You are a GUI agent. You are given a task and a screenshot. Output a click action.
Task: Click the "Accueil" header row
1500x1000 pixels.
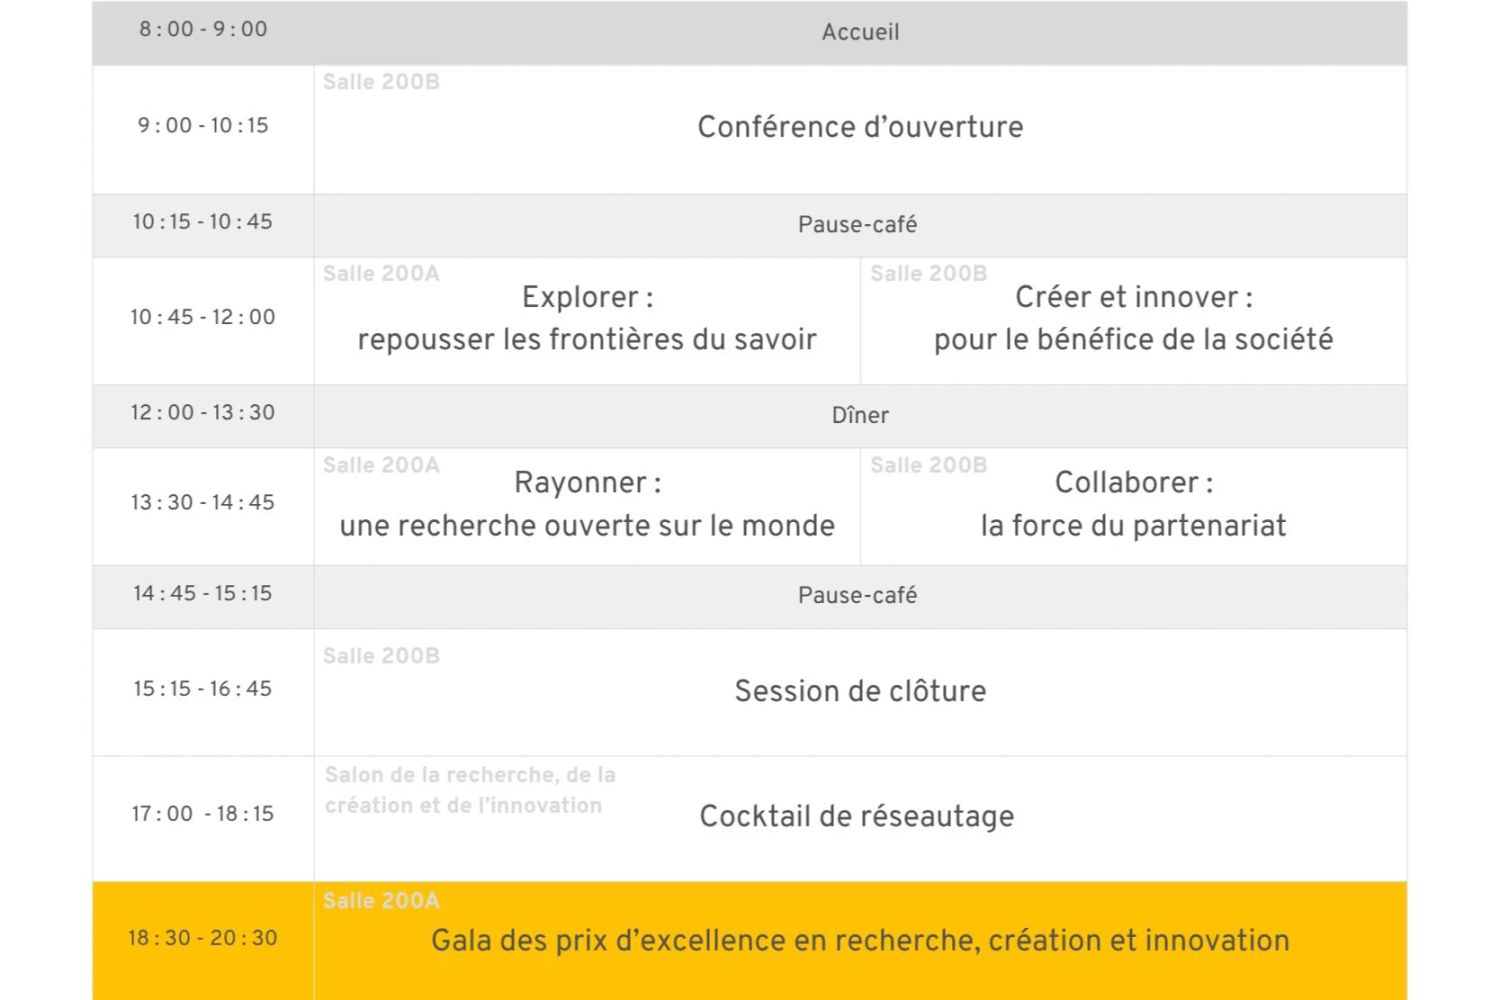(x=860, y=32)
